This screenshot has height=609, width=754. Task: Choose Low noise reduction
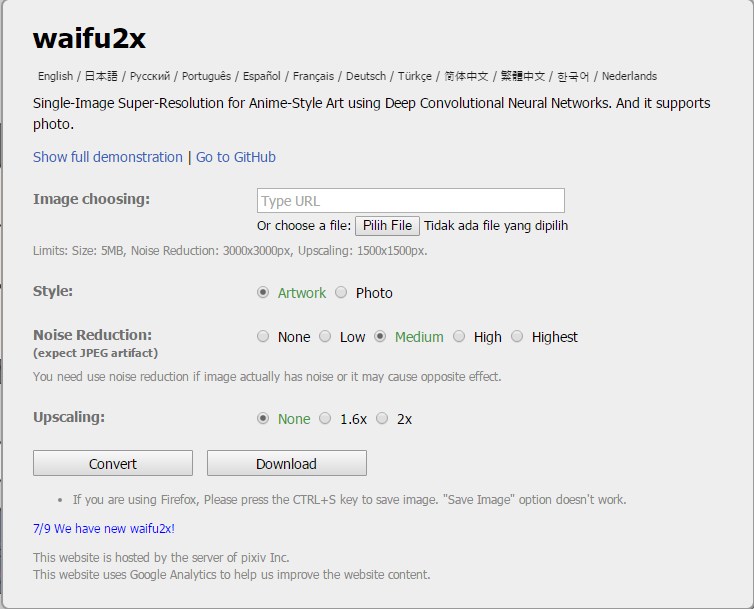tap(325, 336)
